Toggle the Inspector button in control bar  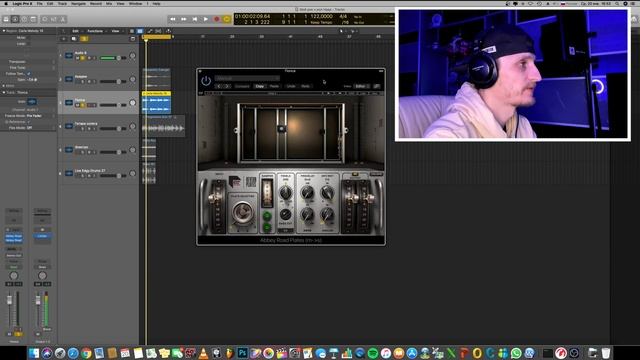15,19
